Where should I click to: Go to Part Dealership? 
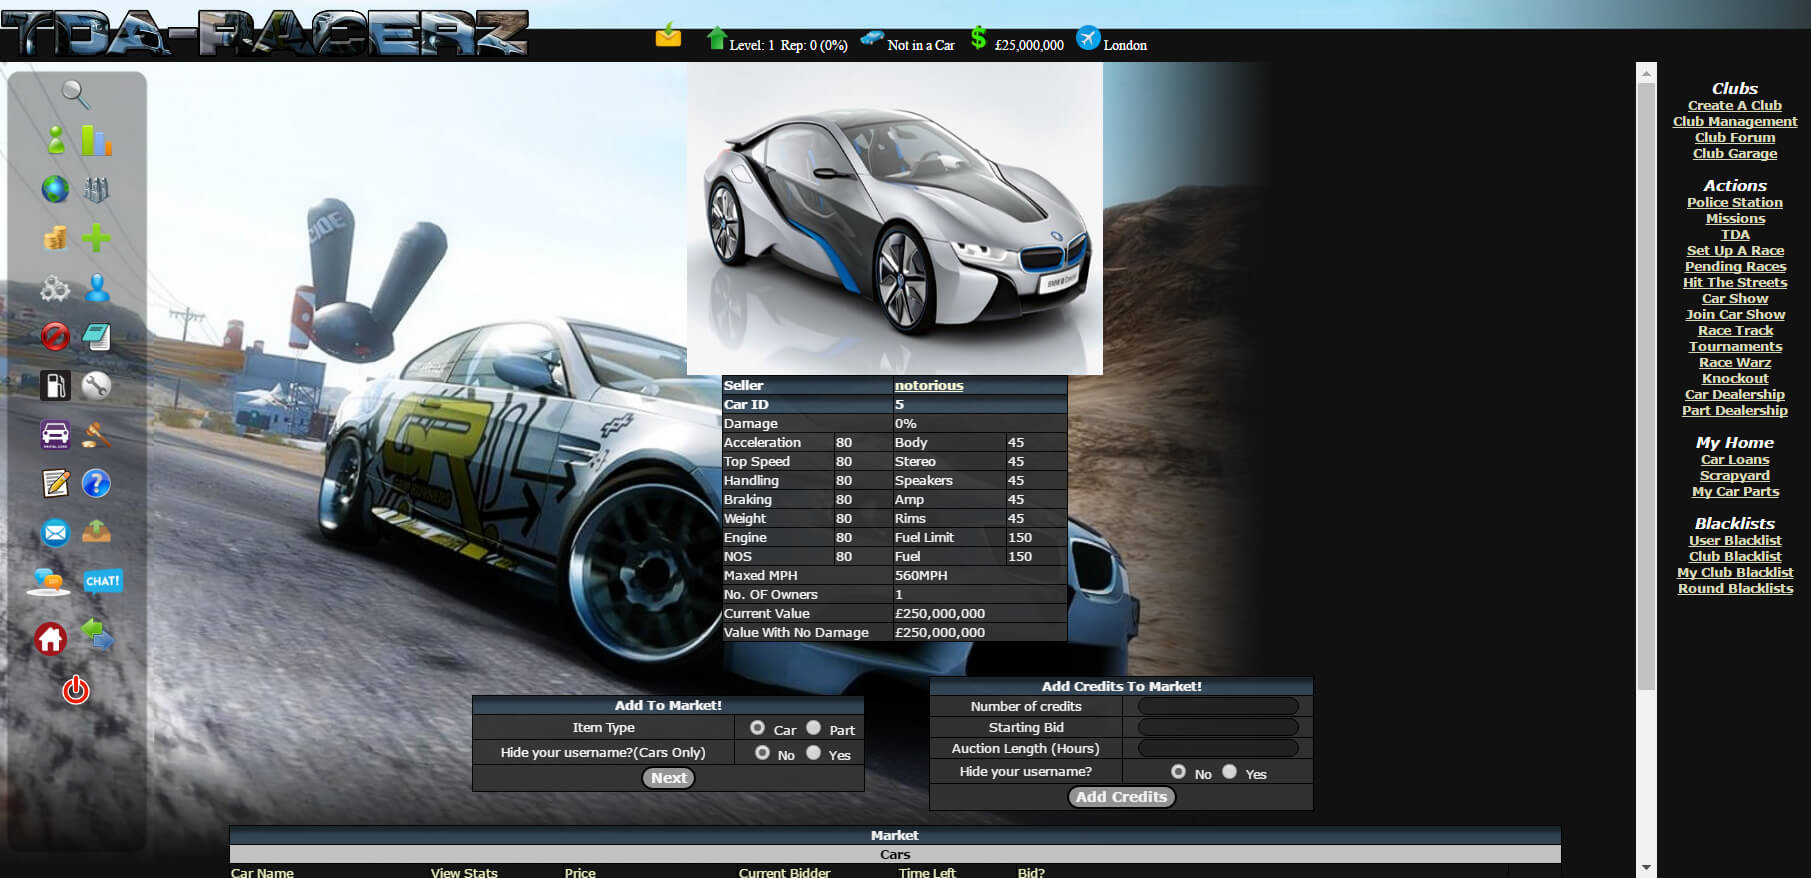pos(1735,410)
